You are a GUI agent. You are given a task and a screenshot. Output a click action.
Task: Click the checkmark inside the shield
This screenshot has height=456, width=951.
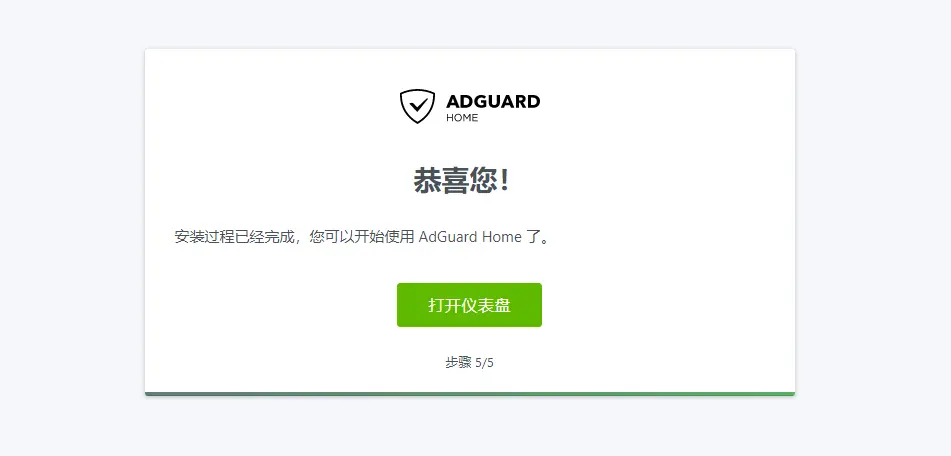[x=417, y=106]
